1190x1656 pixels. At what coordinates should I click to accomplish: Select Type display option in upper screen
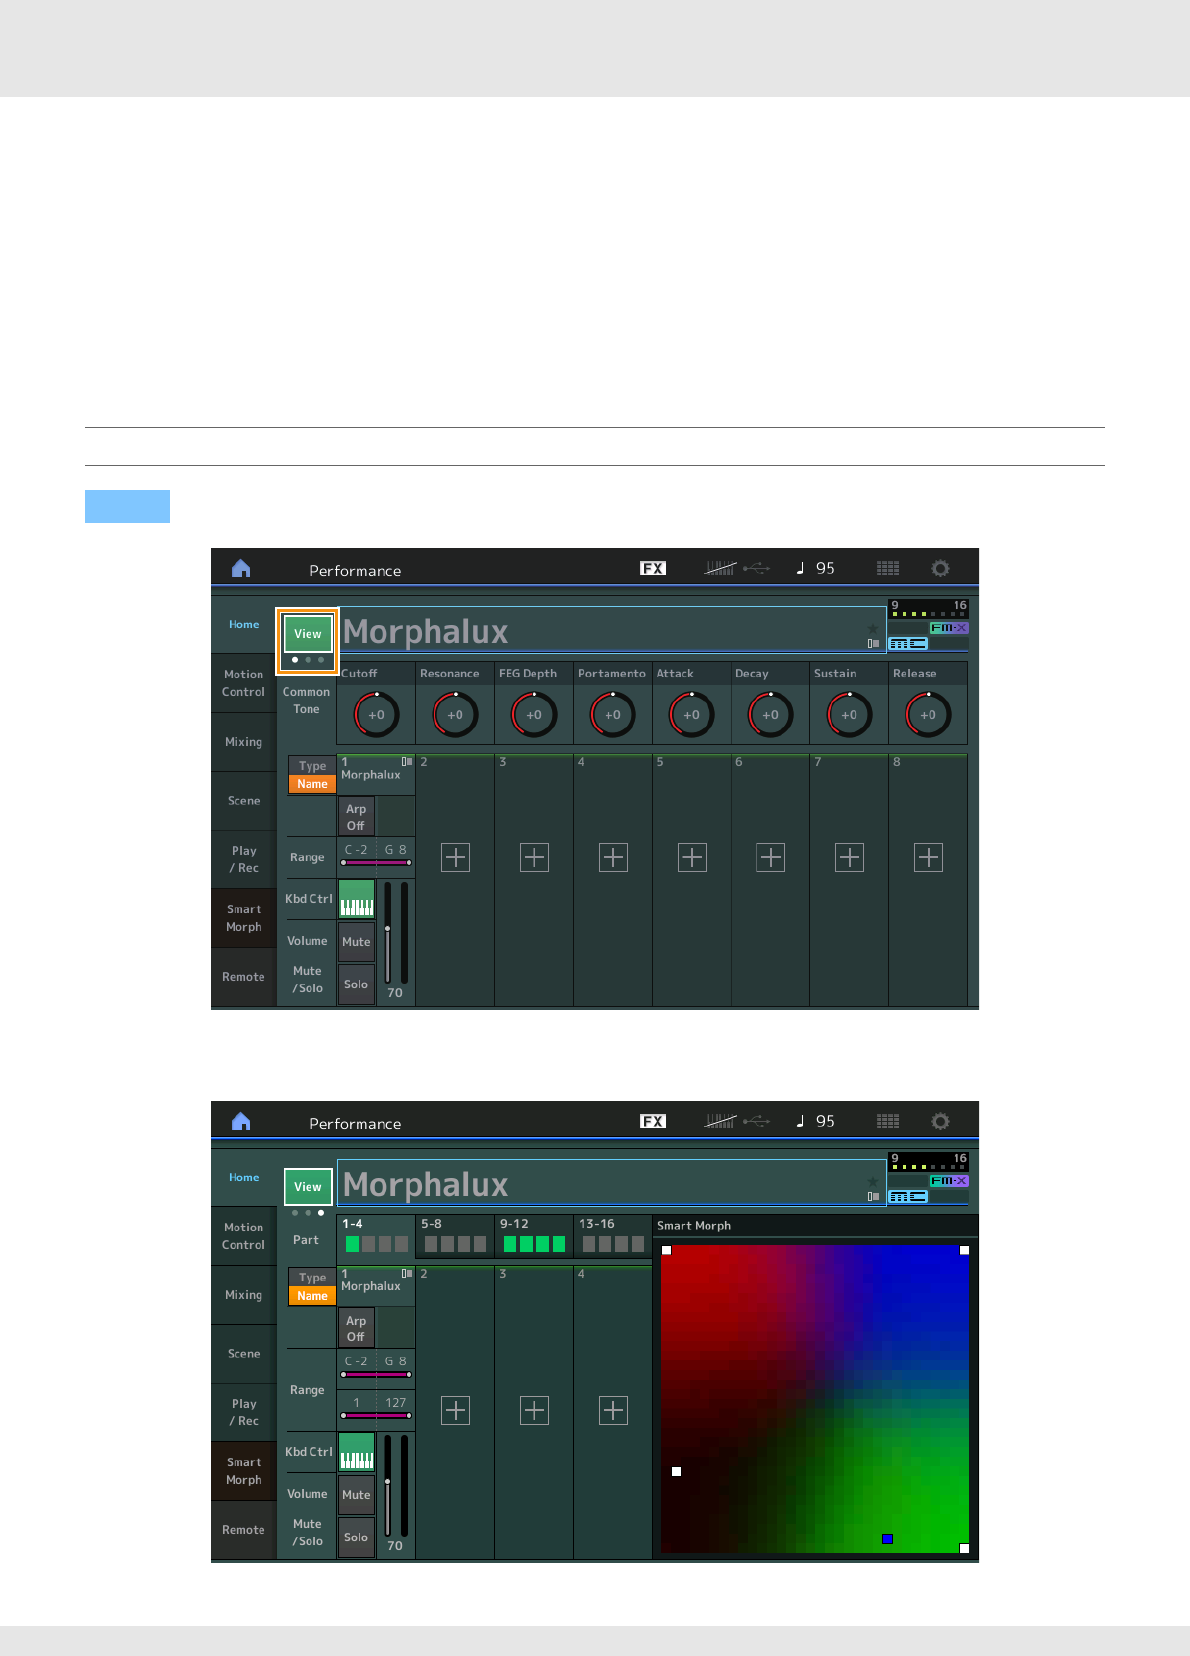[x=312, y=766]
